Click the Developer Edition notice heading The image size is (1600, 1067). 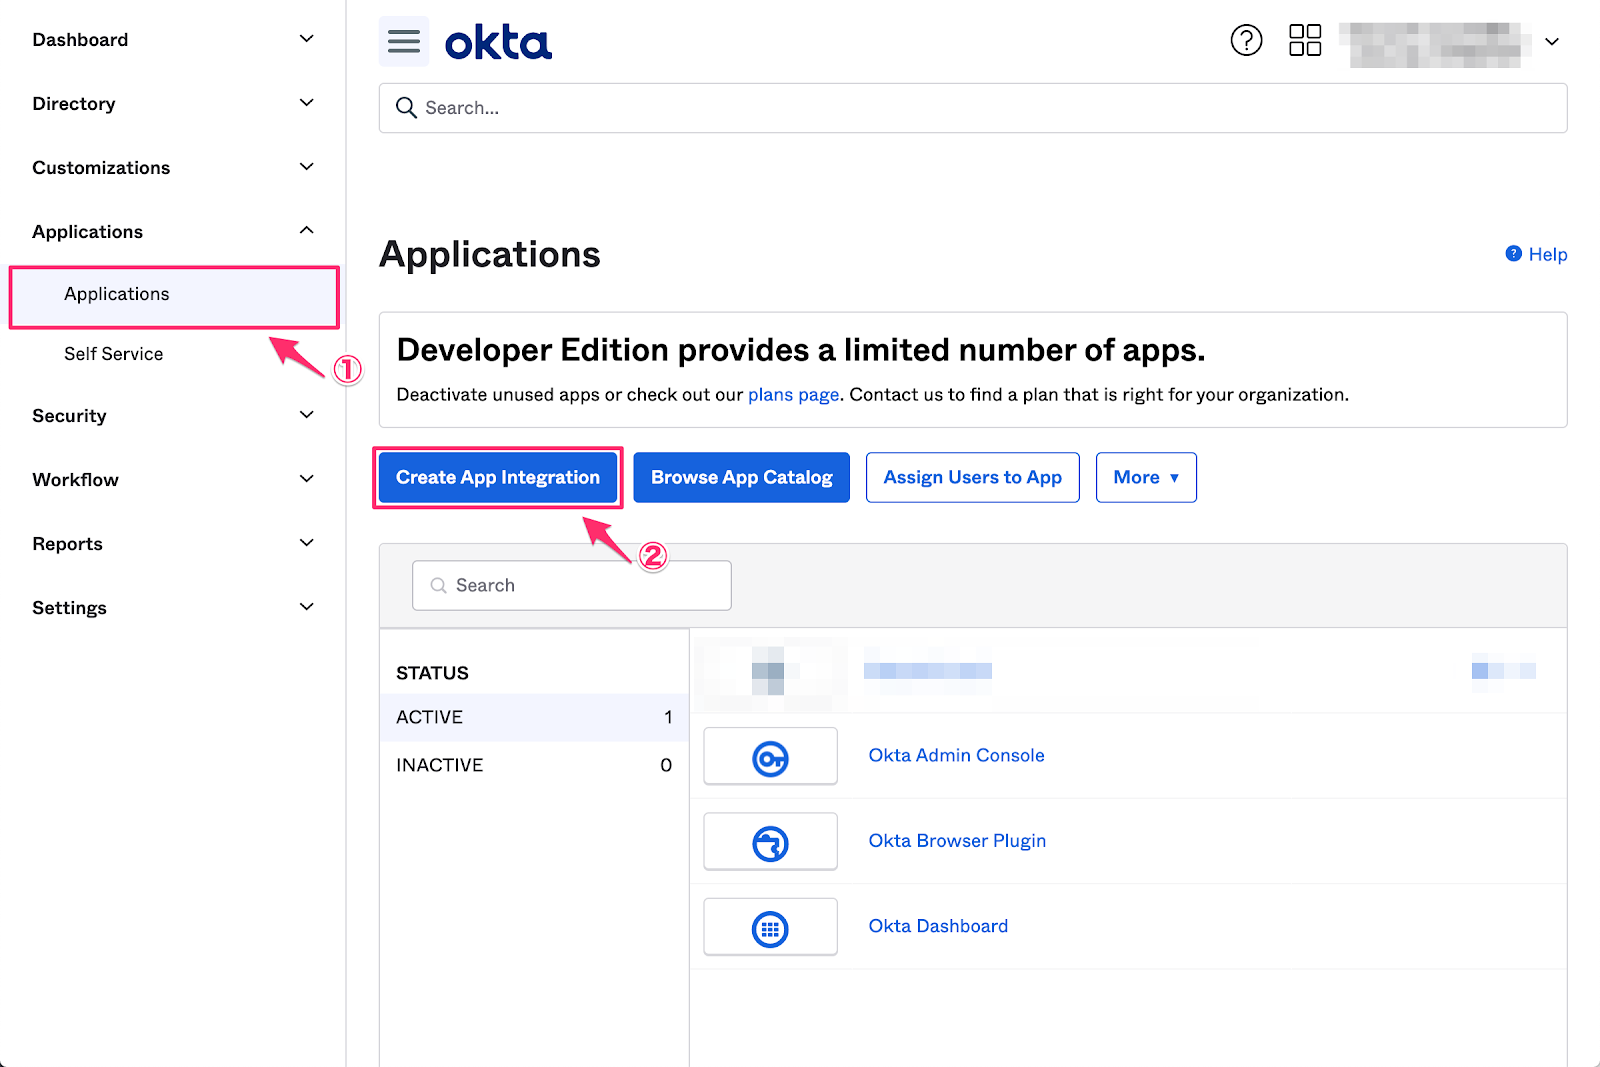pos(801,350)
